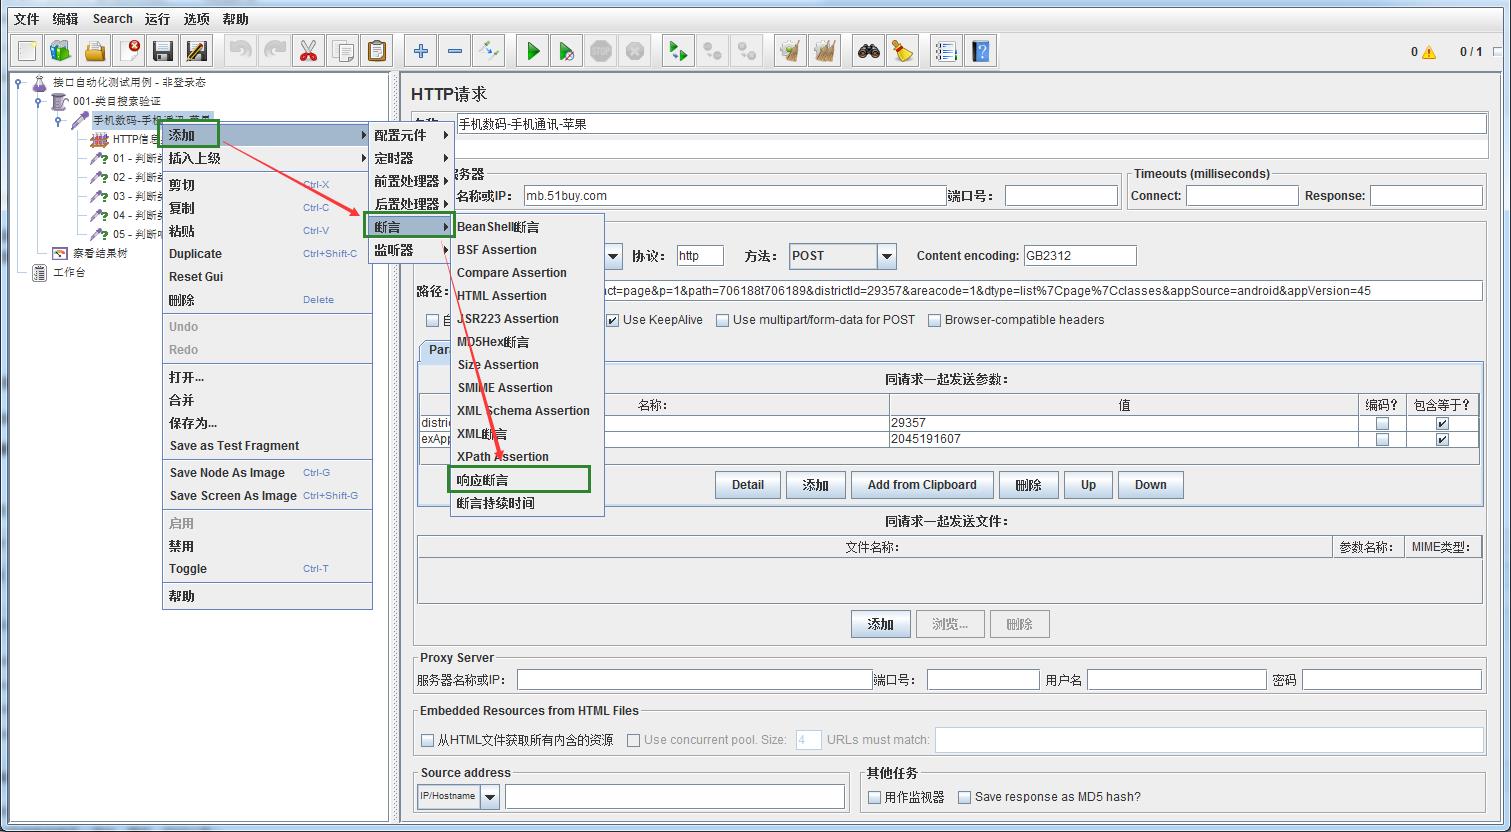The width and height of the screenshot is (1511, 832).
Task: Click the plus Expand All icon
Action: point(421,51)
